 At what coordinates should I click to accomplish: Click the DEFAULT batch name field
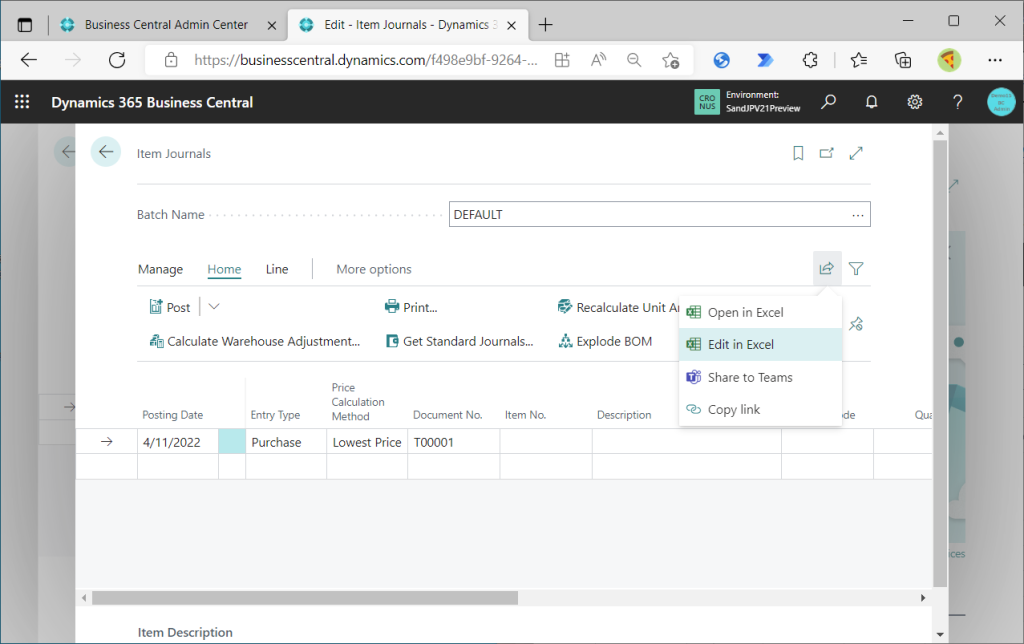pyautogui.click(x=660, y=214)
